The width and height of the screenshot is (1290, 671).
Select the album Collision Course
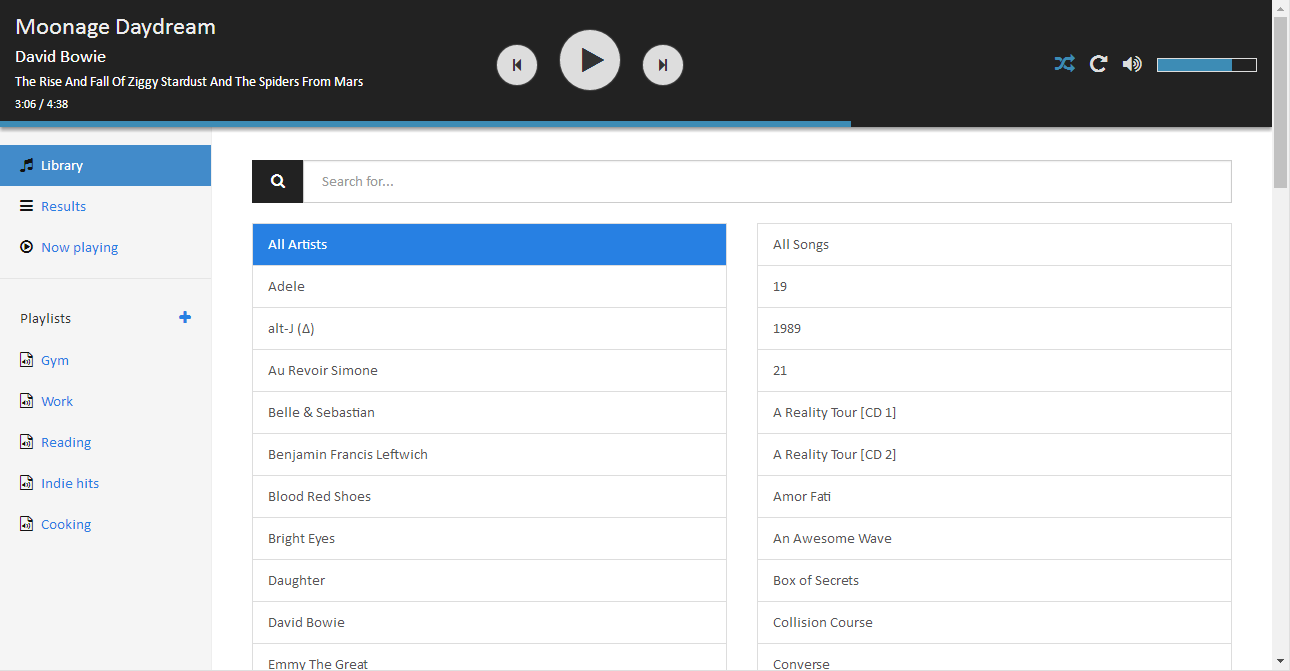(x=994, y=622)
